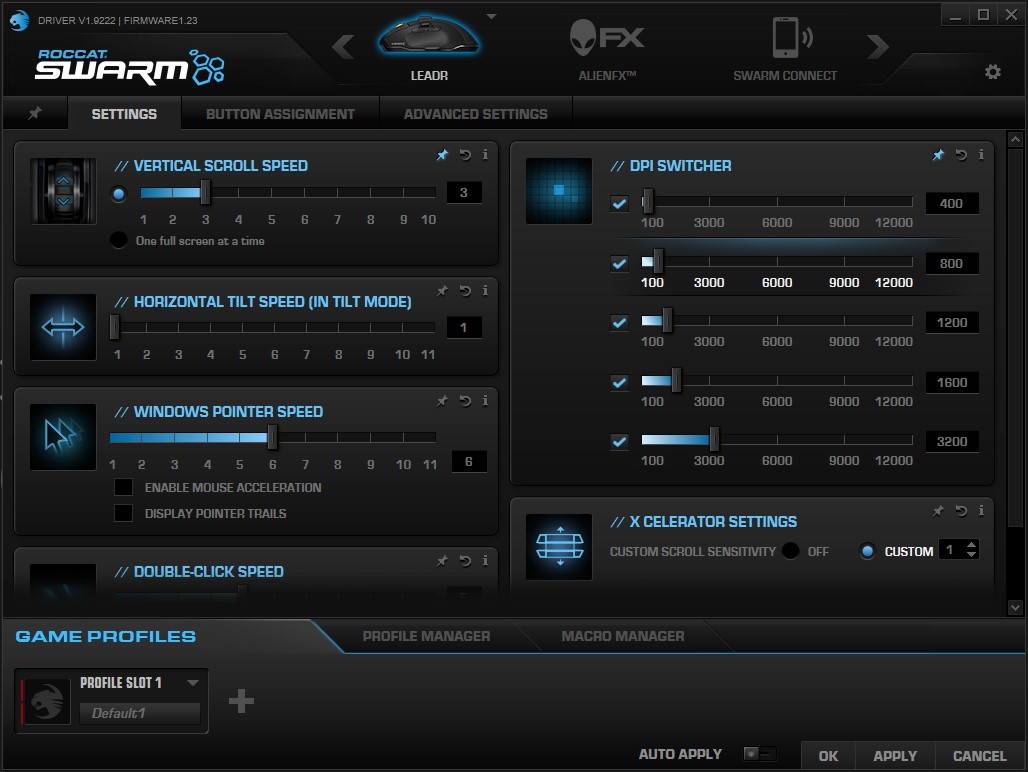The height and width of the screenshot is (772, 1028).
Task: Open the Macro Manager tab
Action: point(623,636)
